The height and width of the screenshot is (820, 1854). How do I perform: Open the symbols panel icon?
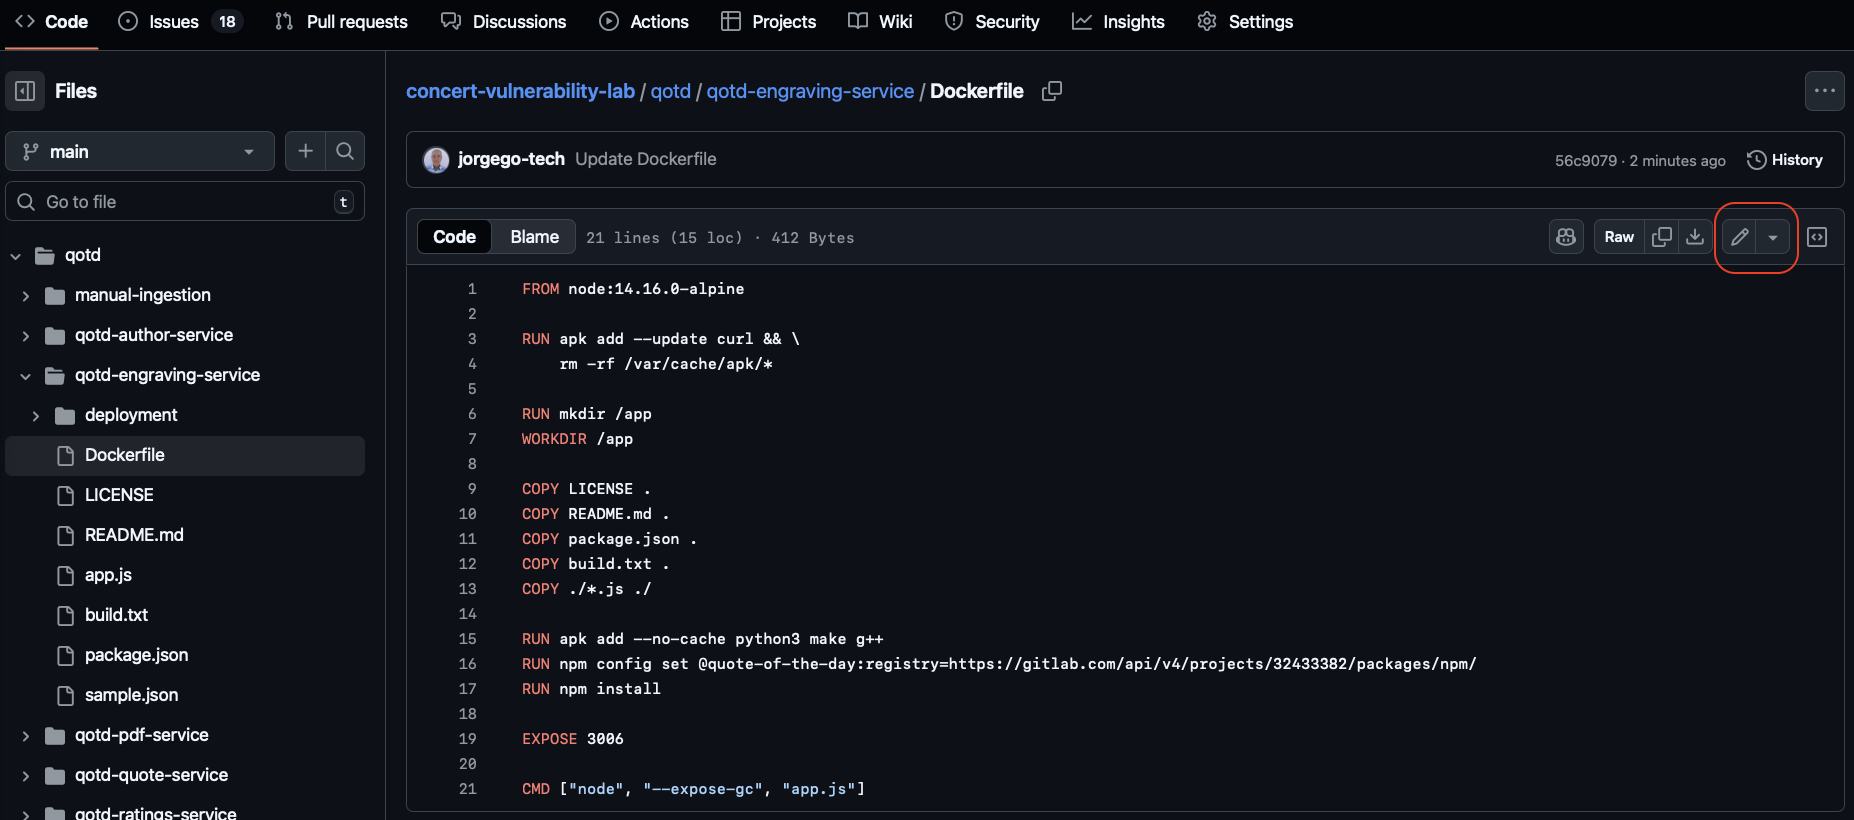pos(1817,237)
